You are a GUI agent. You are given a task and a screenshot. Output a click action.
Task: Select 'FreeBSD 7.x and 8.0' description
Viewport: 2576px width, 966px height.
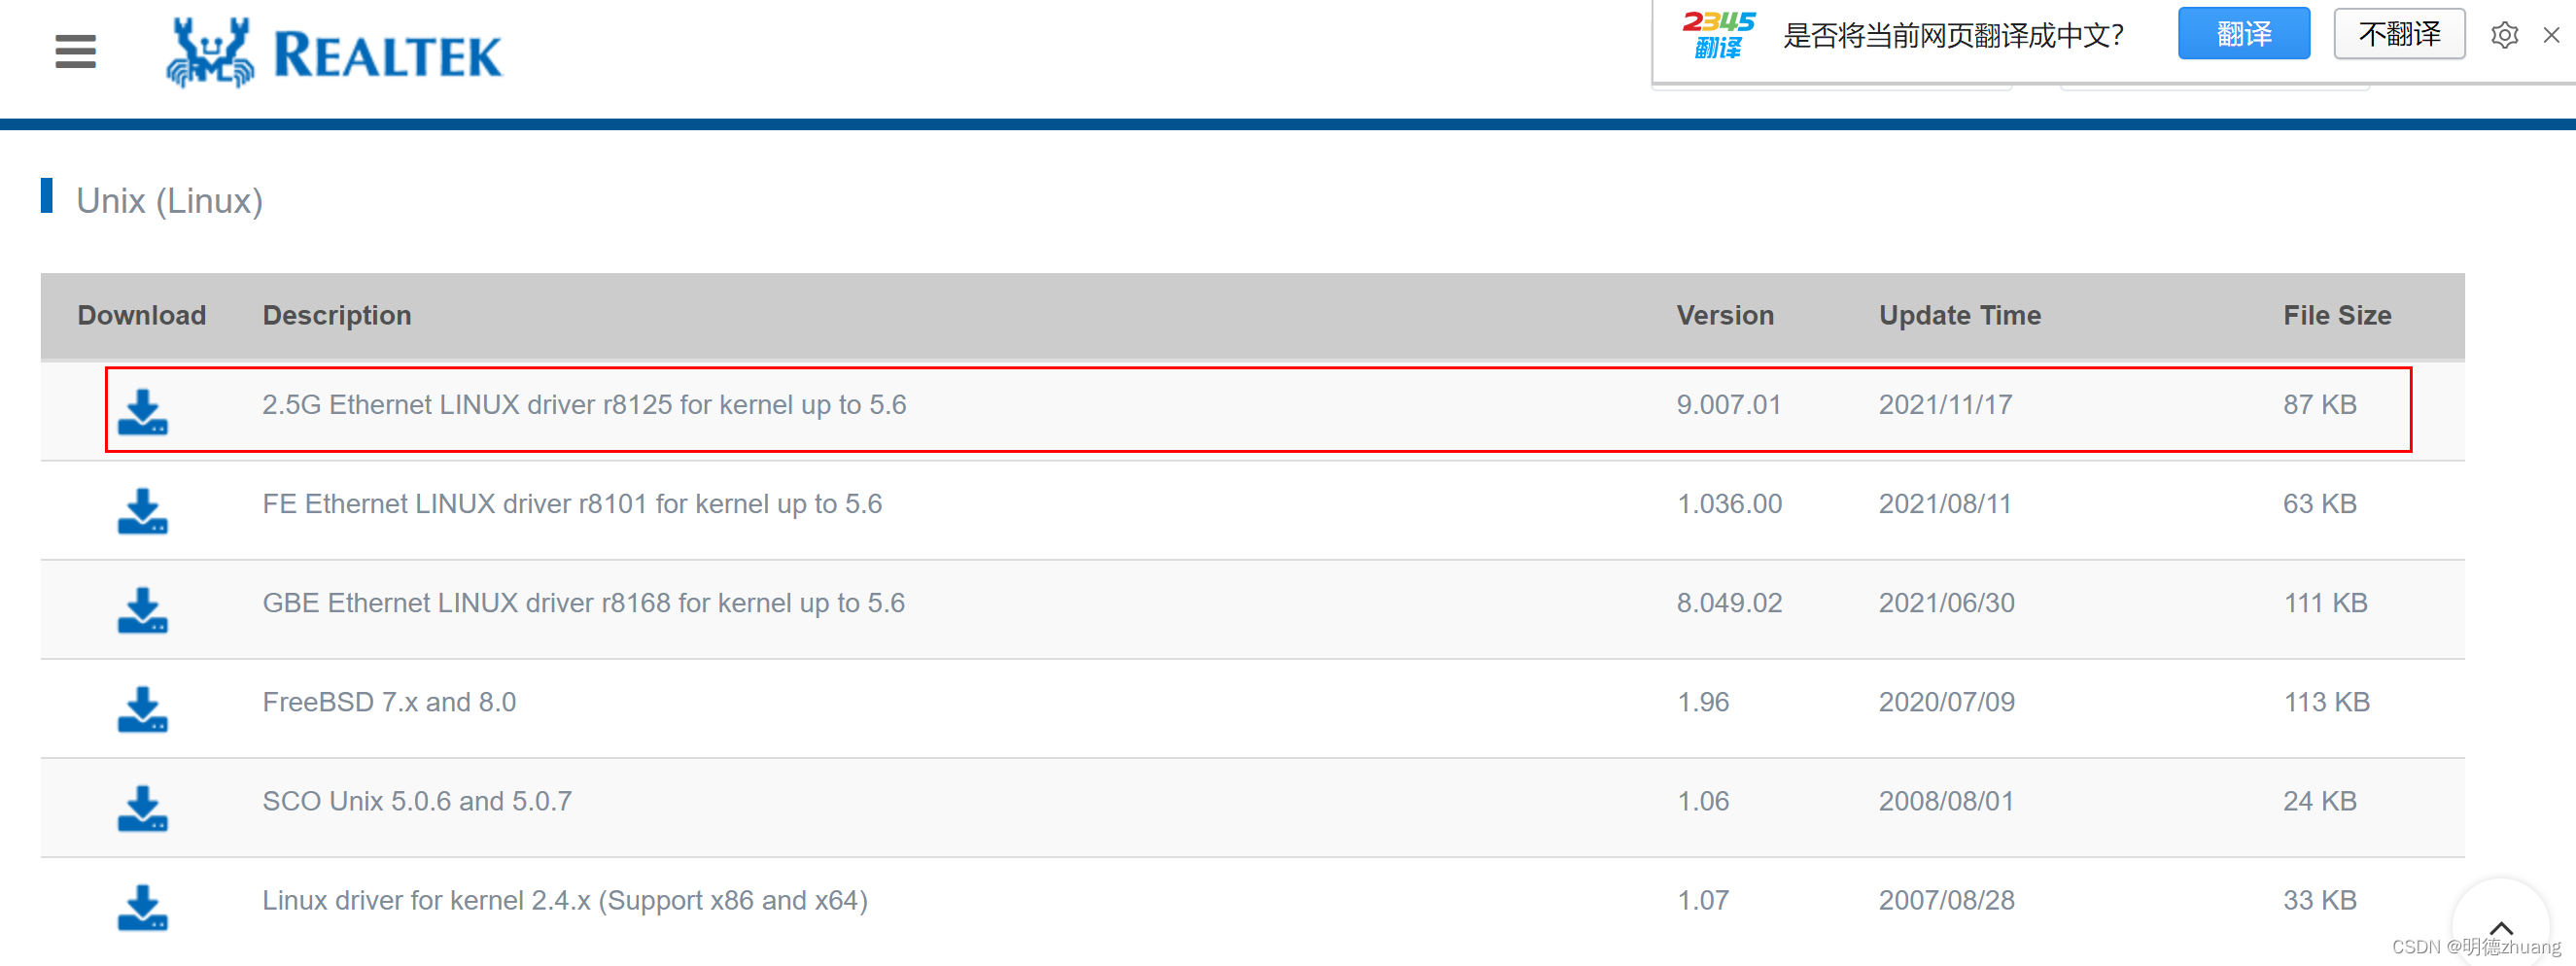(389, 701)
